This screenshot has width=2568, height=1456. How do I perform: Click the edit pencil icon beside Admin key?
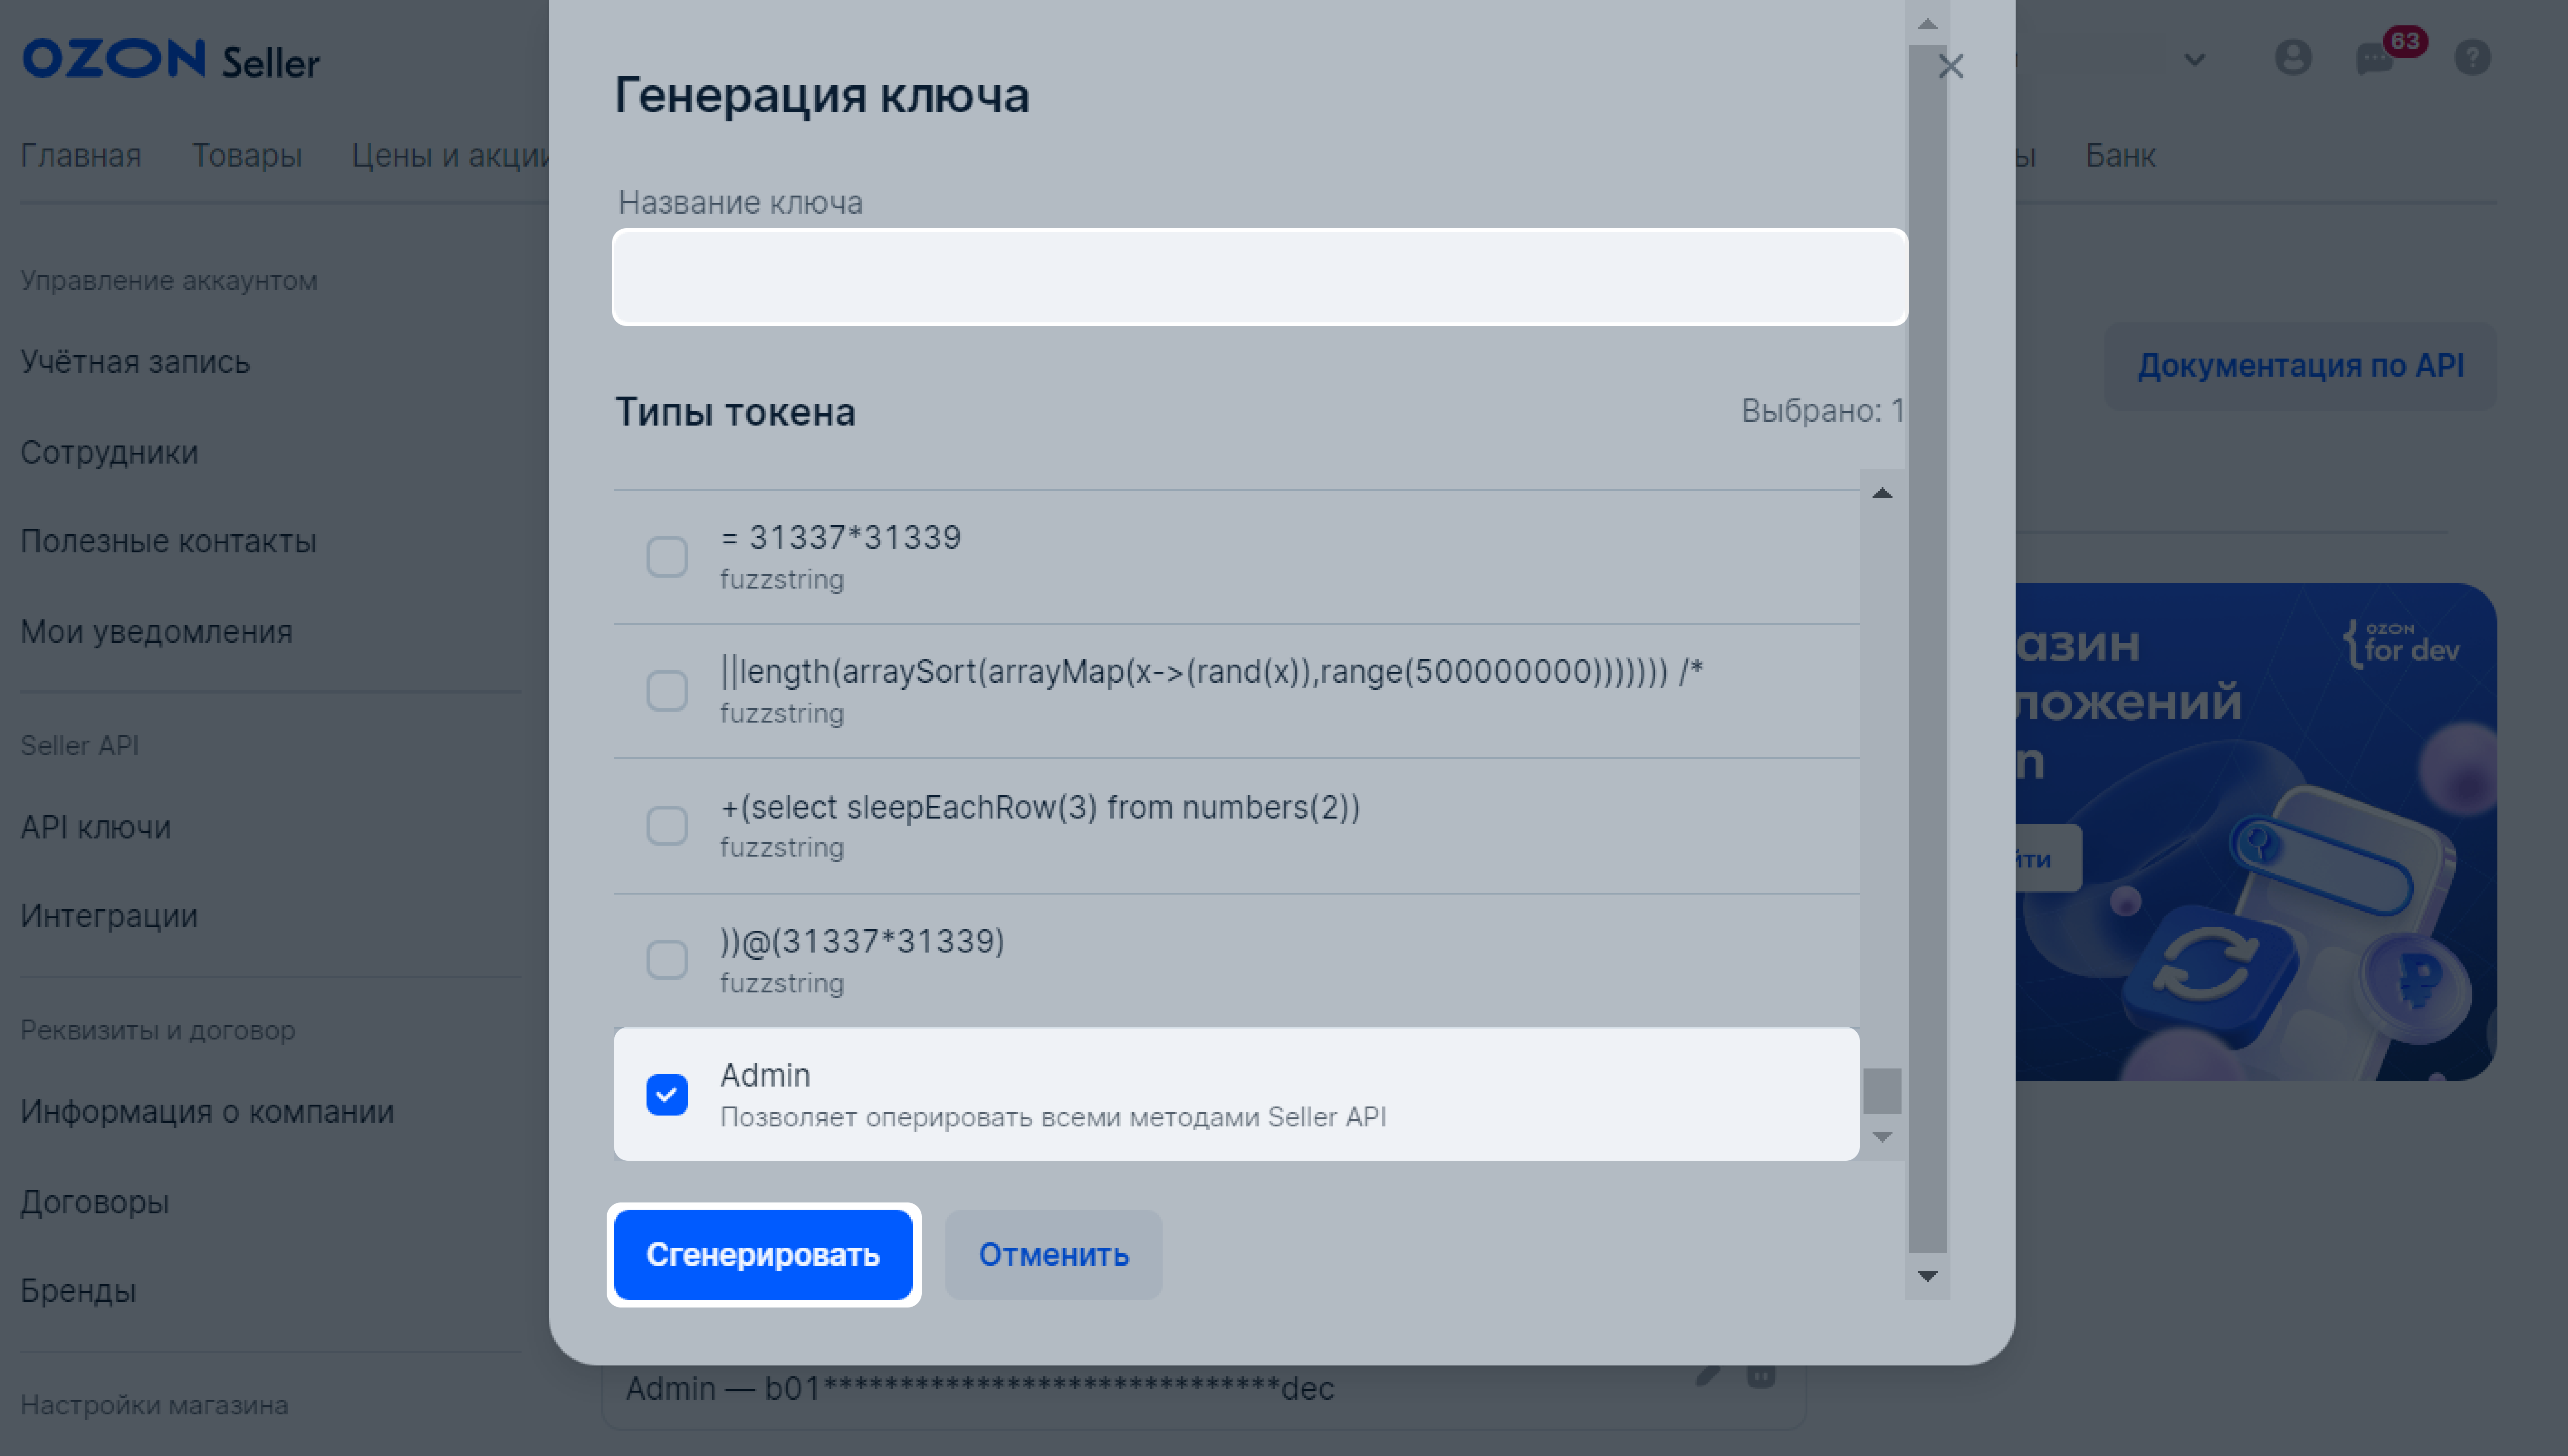1709,1375
